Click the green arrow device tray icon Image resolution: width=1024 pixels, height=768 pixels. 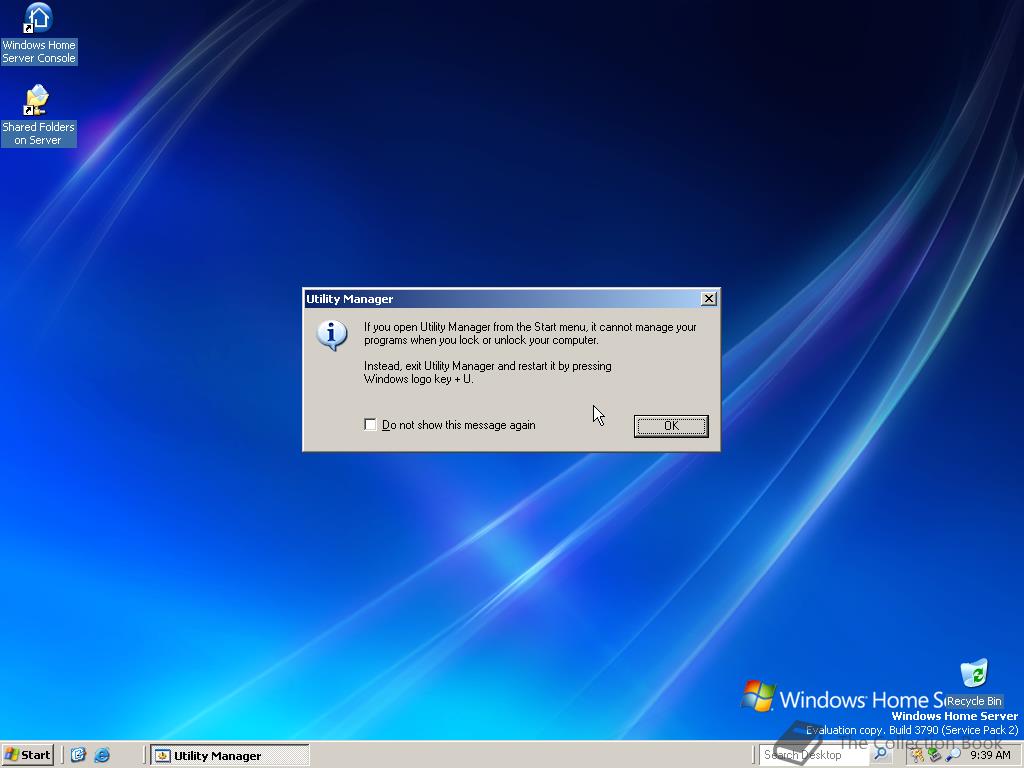(x=935, y=755)
